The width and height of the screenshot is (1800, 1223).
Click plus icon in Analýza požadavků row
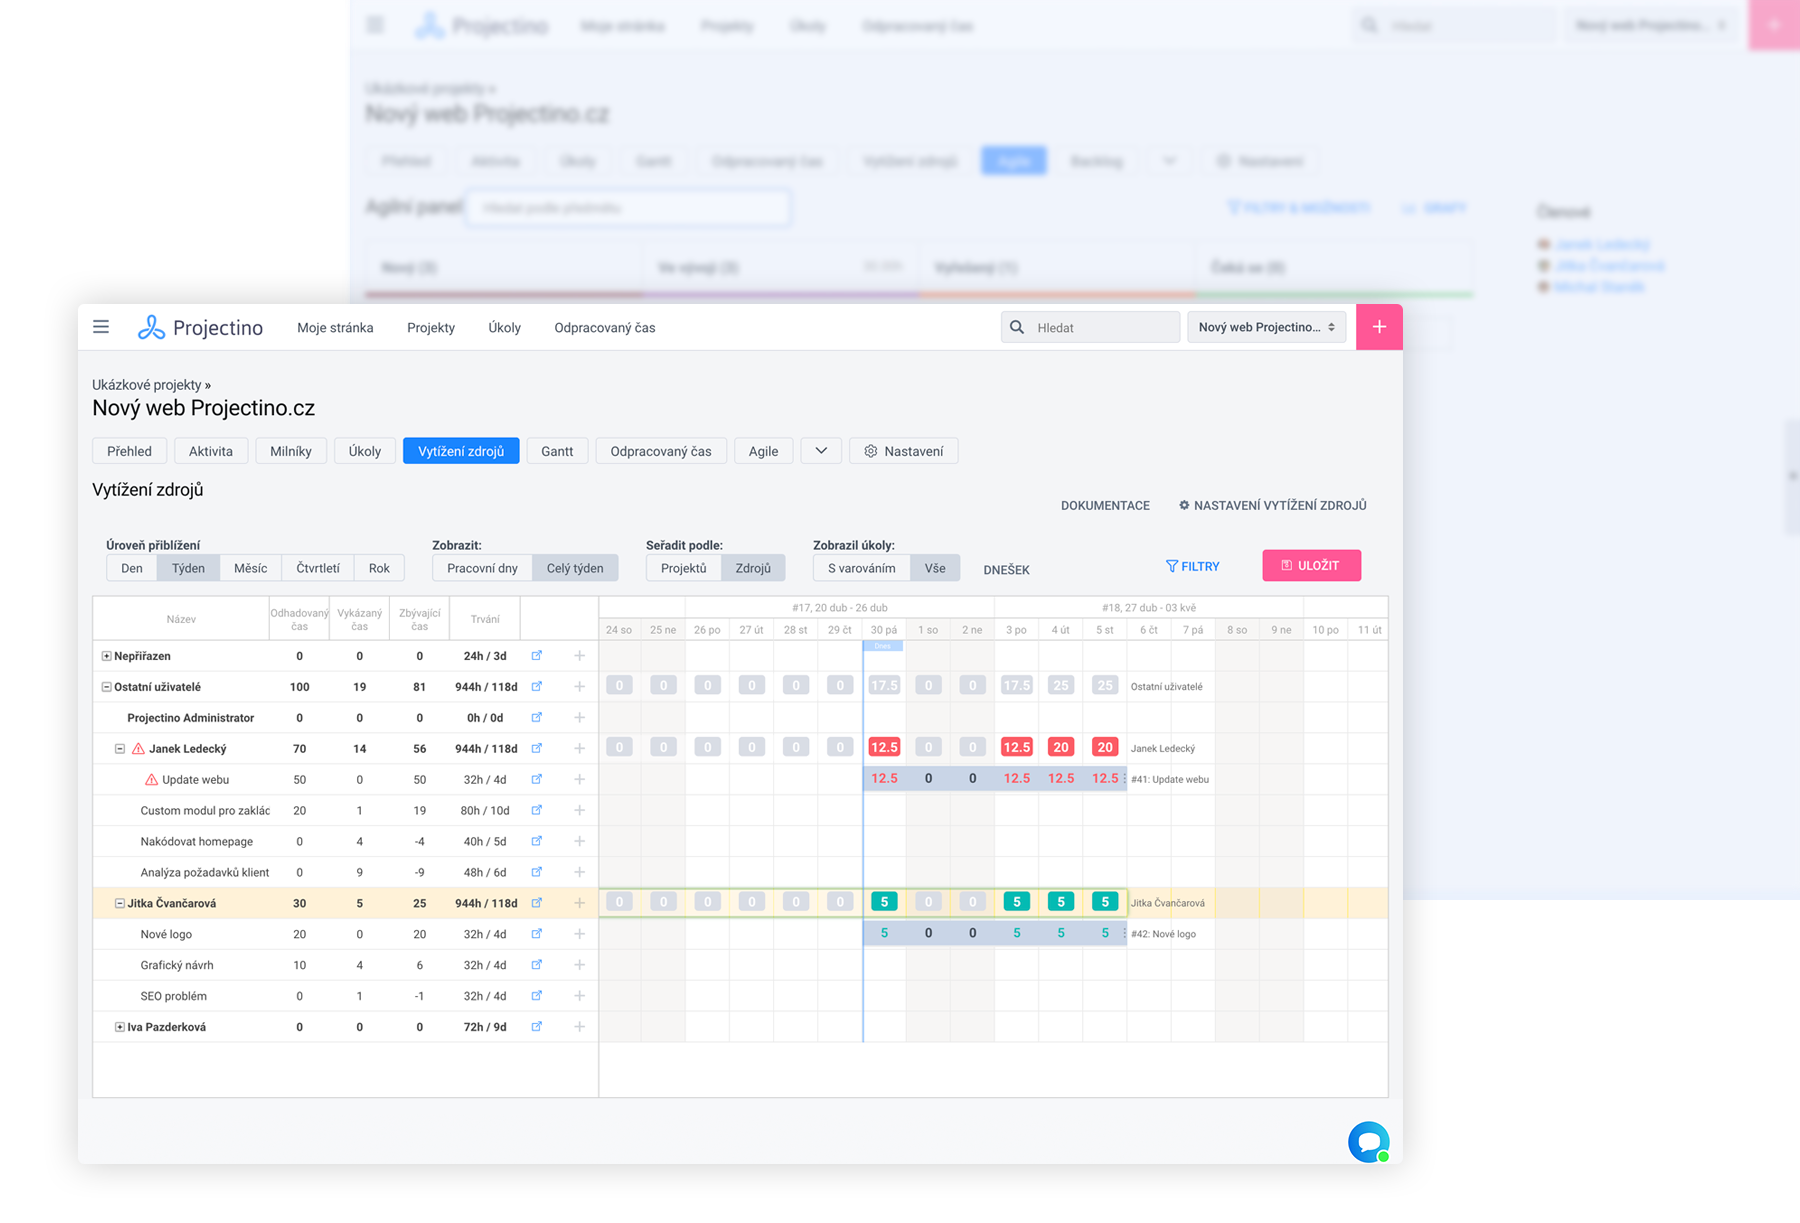tap(579, 872)
